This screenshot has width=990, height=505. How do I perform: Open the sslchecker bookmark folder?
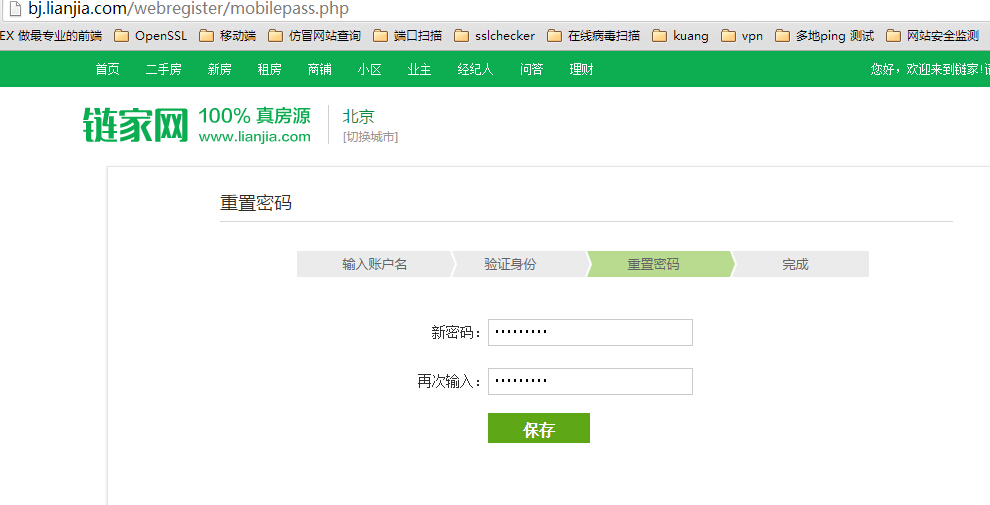point(494,36)
